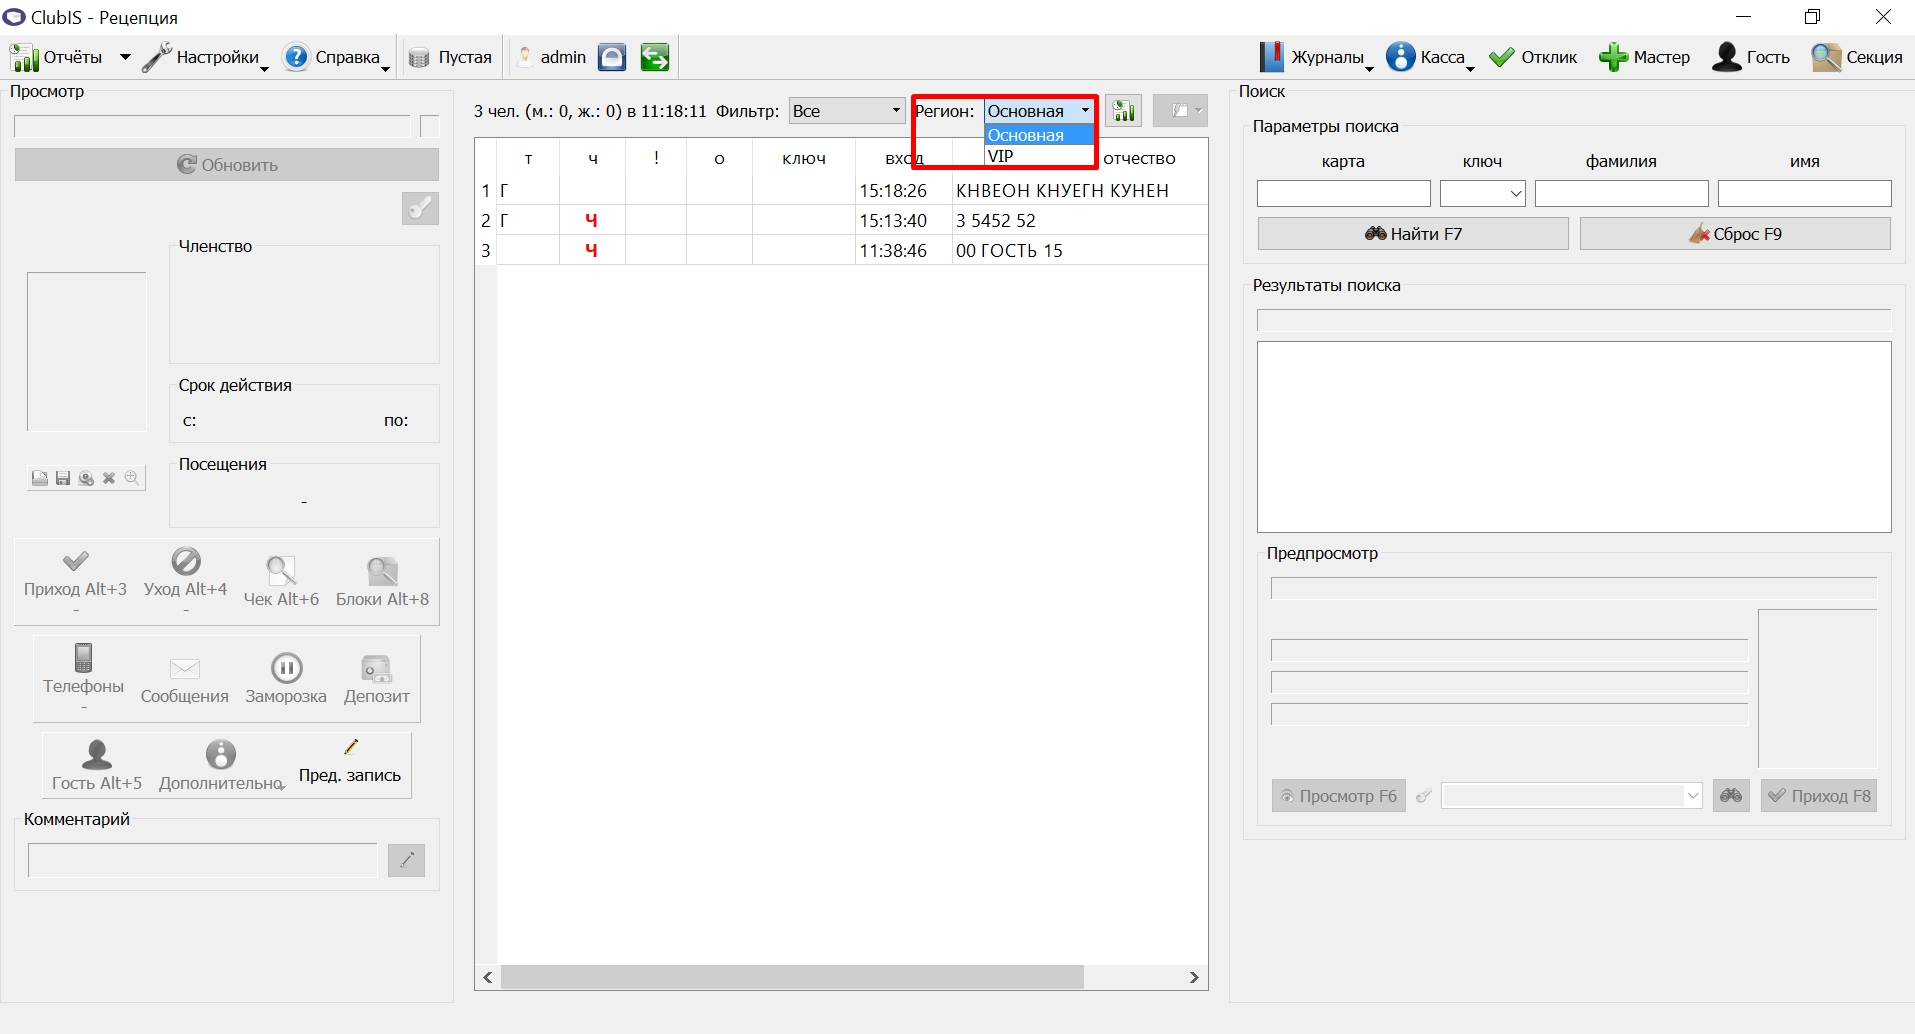Click the Блоки Alt+8 button
1915x1034 pixels.
382,583
